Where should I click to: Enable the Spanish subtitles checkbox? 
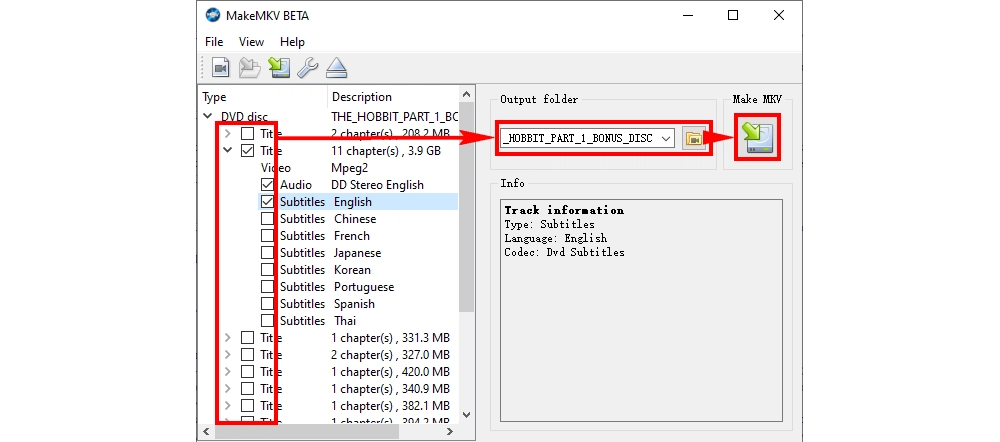coord(268,304)
